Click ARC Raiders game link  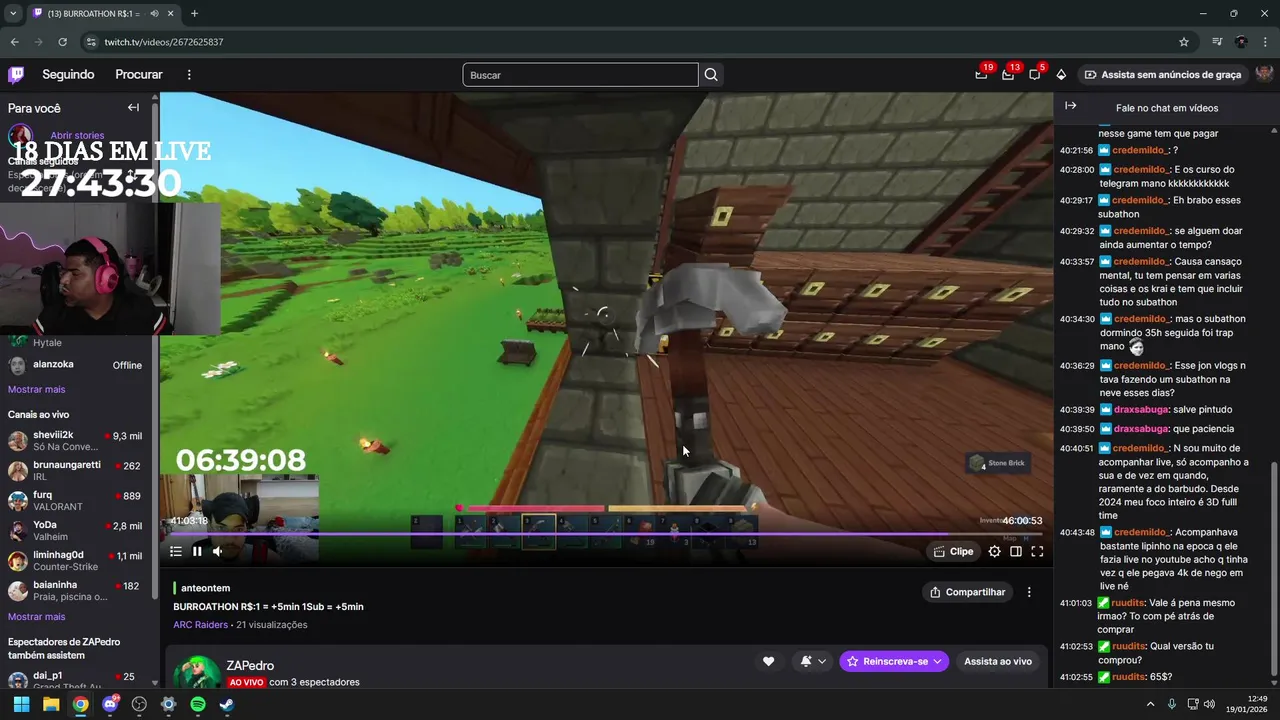coord(200,625)
